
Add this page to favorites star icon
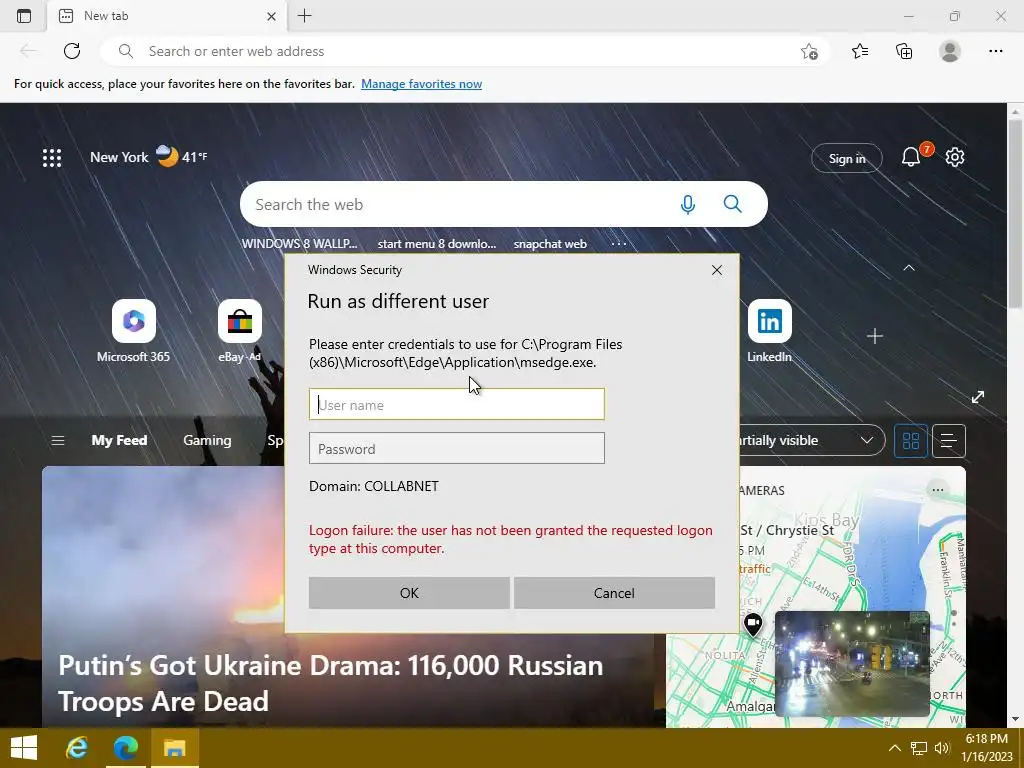tap(809, 52)
